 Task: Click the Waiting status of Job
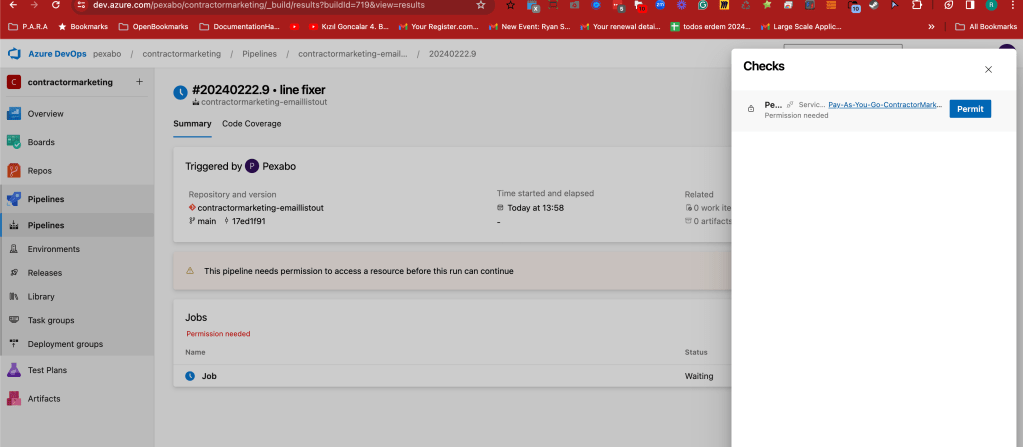coord(699,377)
